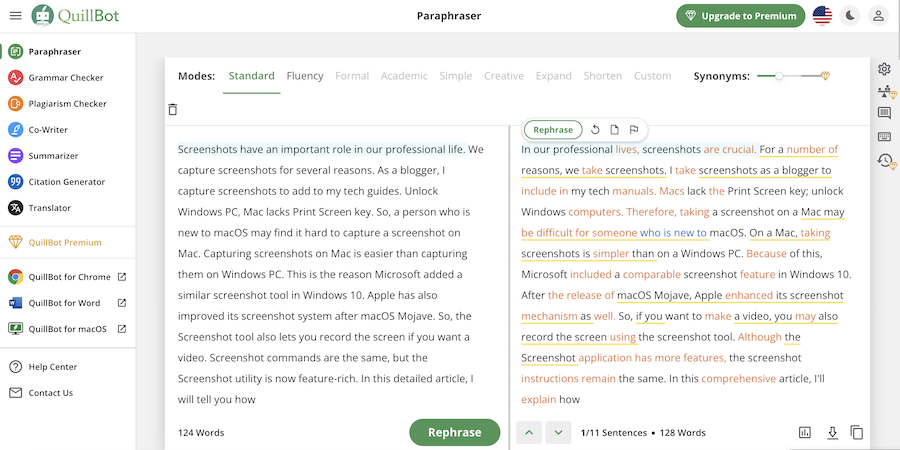Viewport: 900px width, 450px height.
Task: Delete input text with trash icon
Action: [173, 109]
